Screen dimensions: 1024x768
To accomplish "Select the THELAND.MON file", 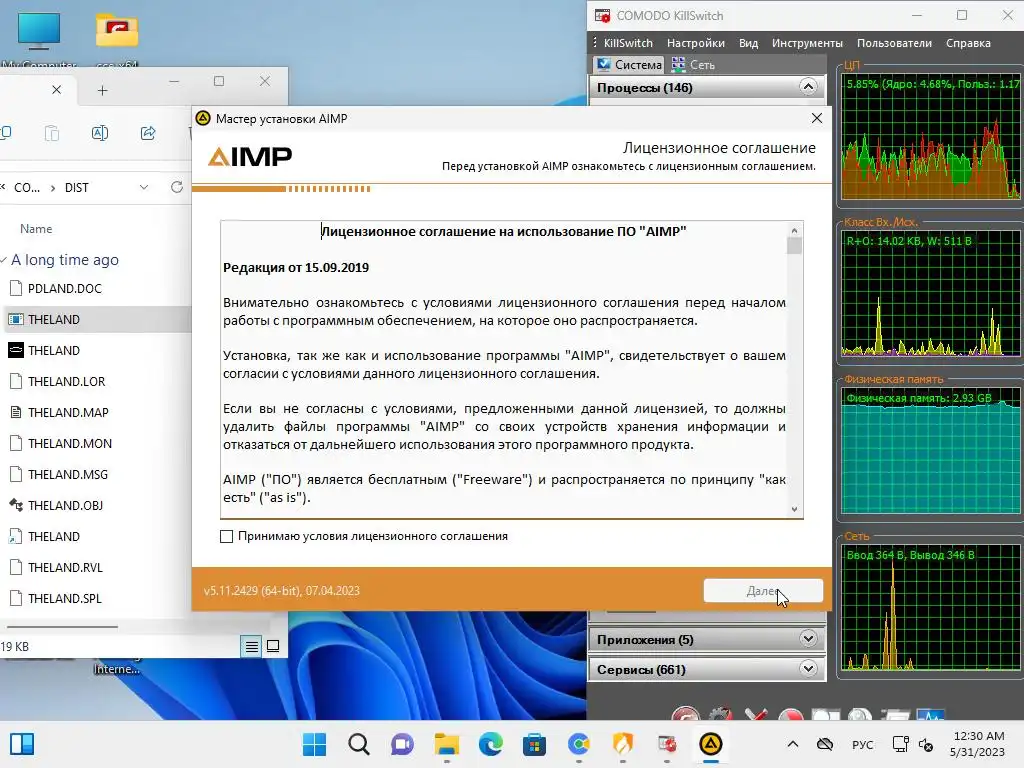I will (70, 443).
